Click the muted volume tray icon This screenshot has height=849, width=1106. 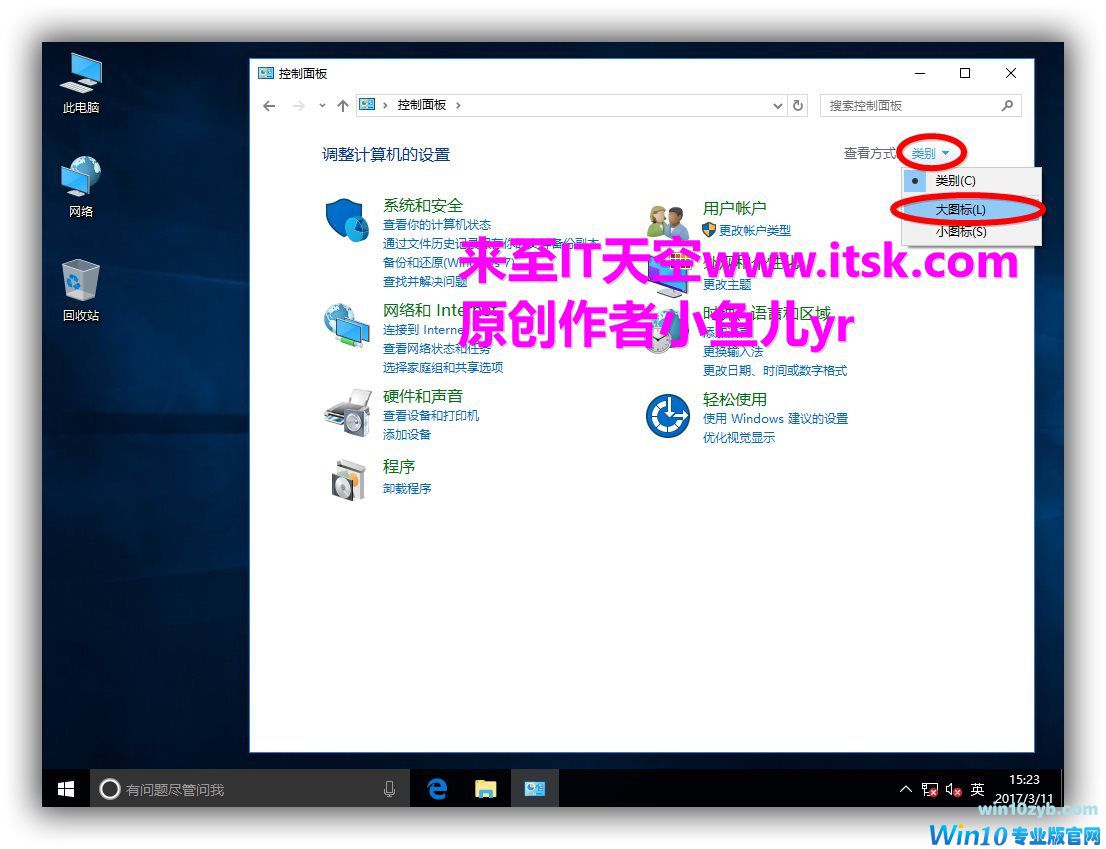coord(953,790)
